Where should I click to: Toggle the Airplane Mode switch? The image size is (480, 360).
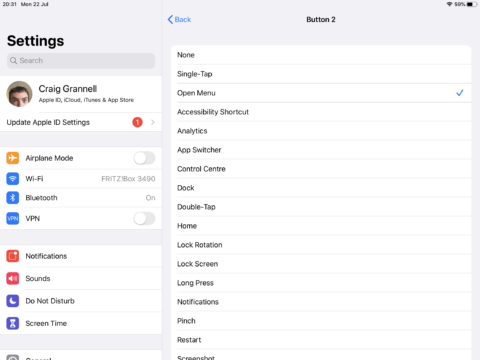coord(144,158)
